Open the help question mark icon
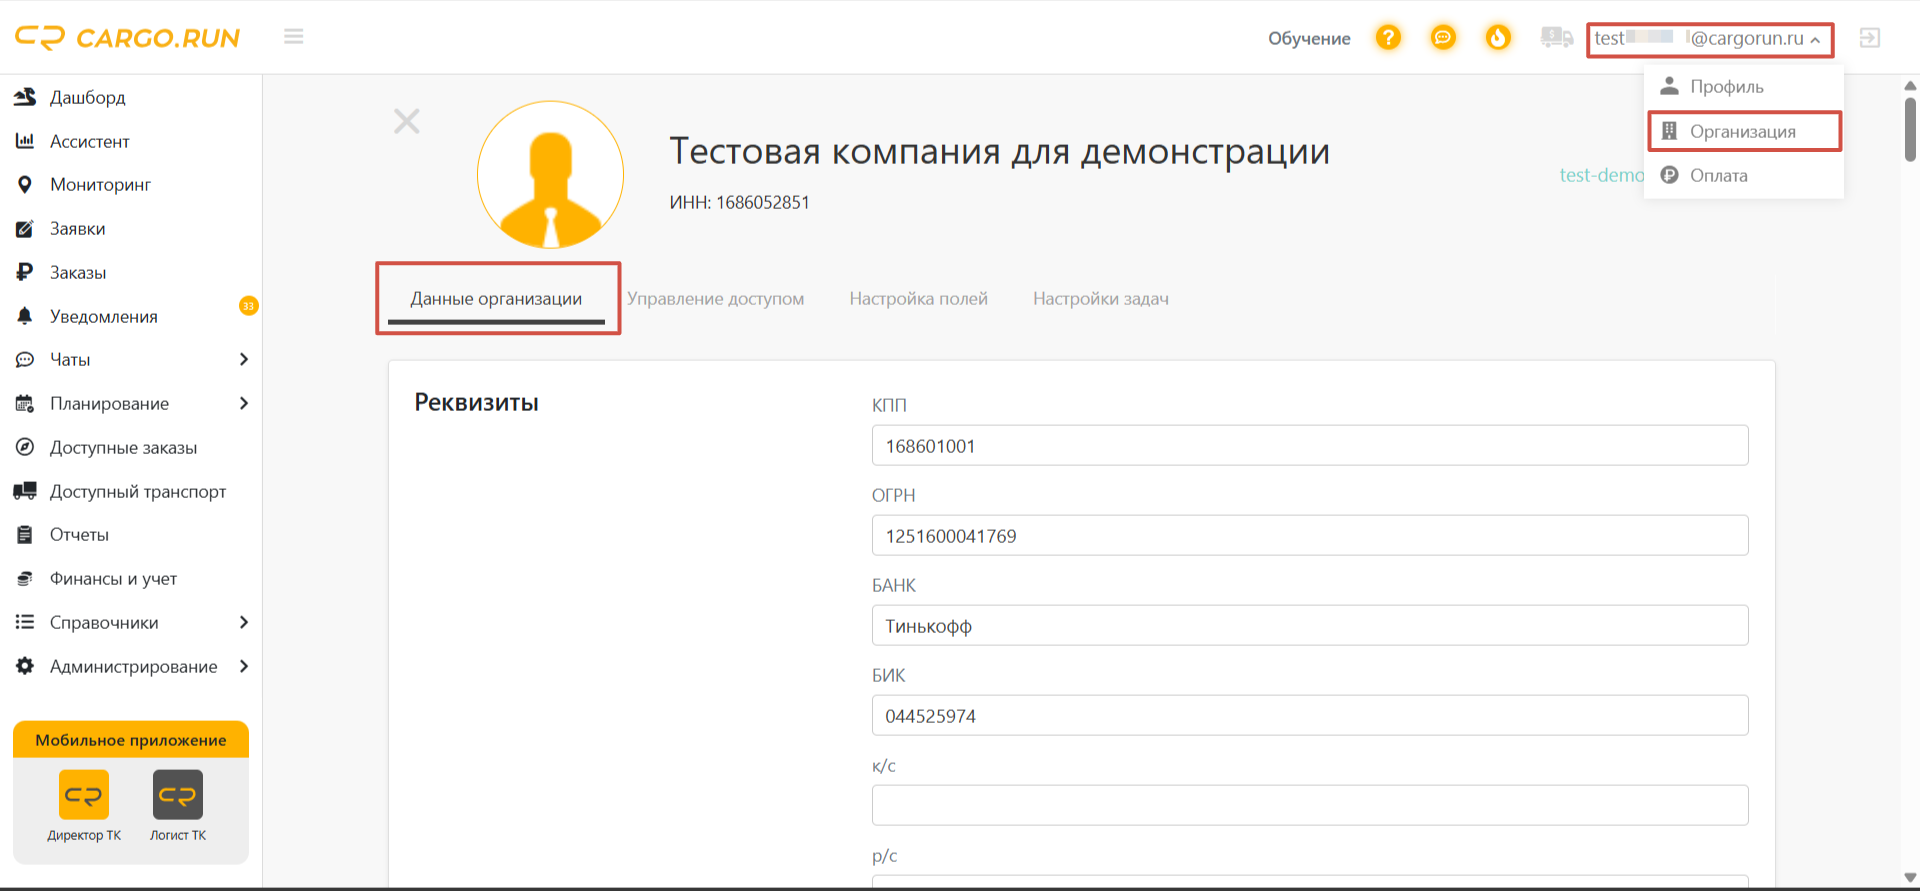 point(1388,37)
